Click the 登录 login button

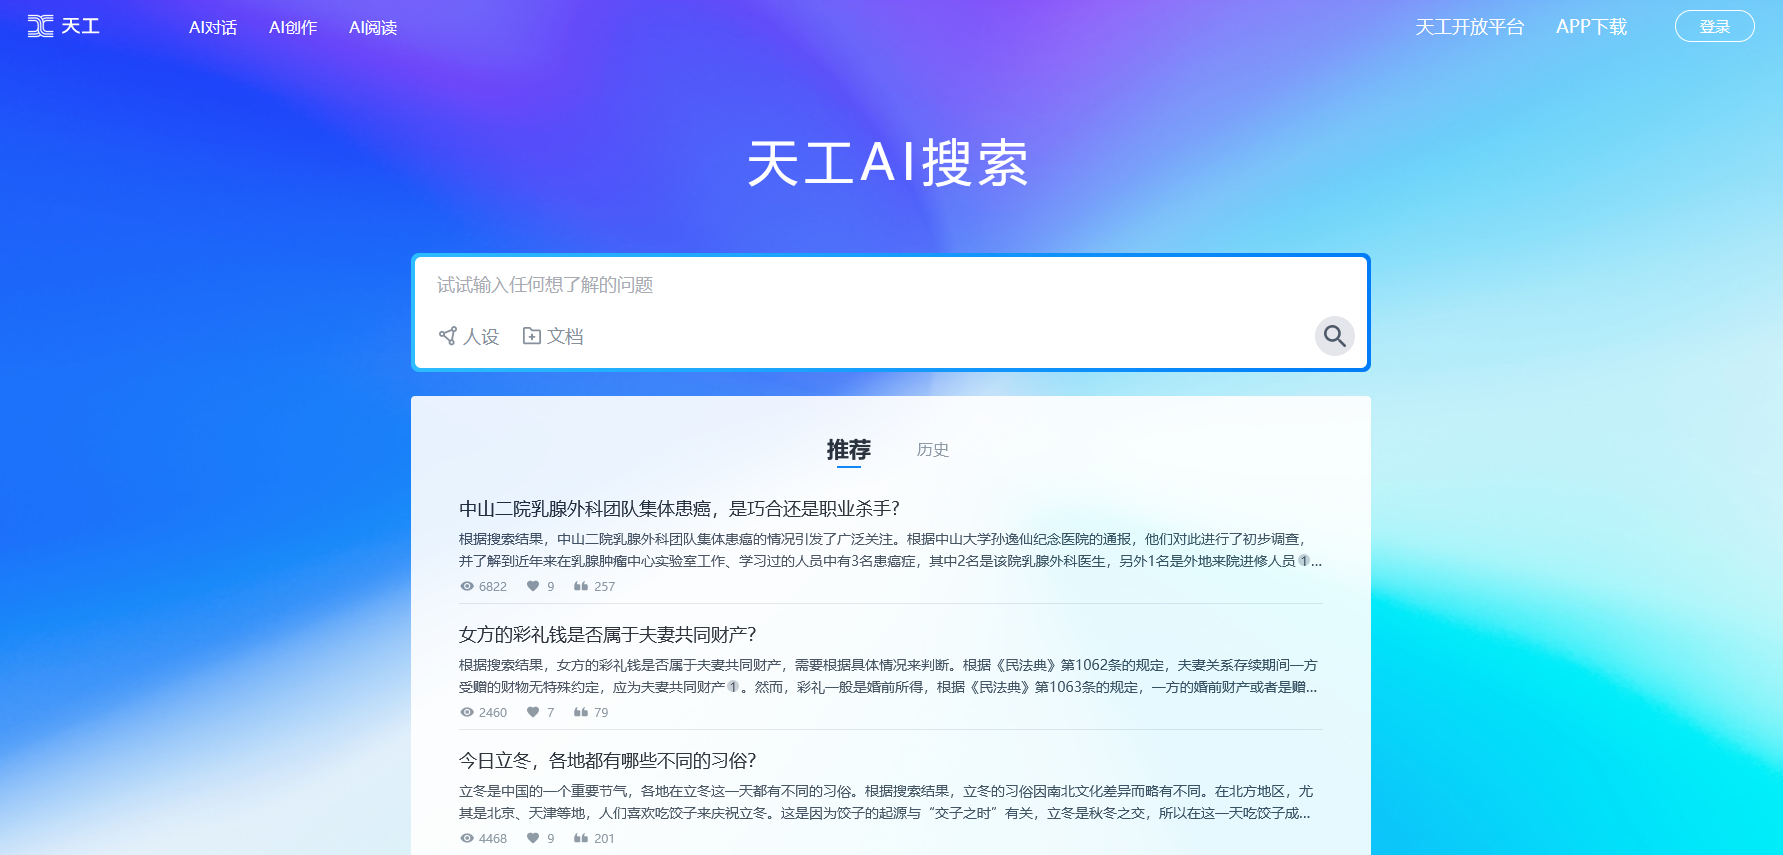[x=1714, y=26]
